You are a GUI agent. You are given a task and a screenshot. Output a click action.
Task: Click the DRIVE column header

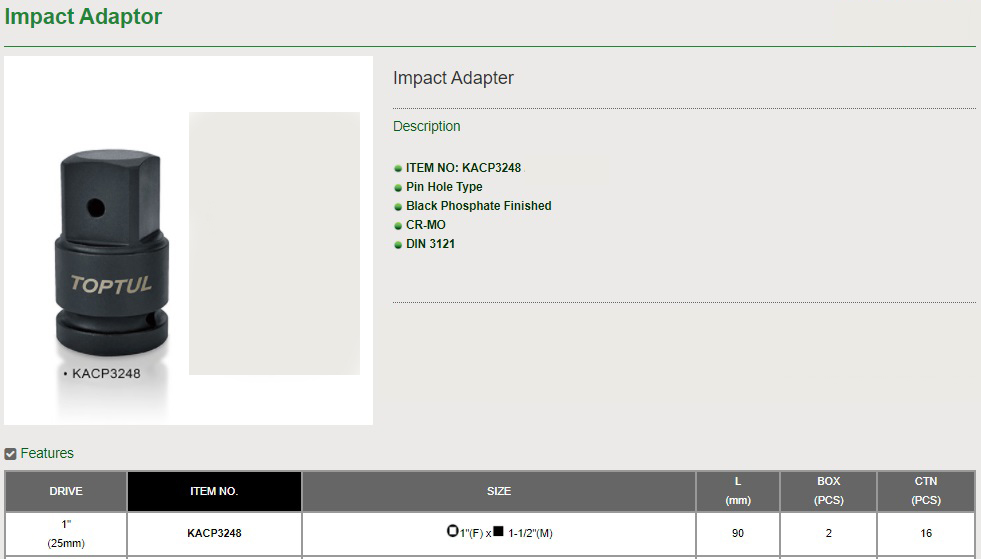click(x=66, y=491)
